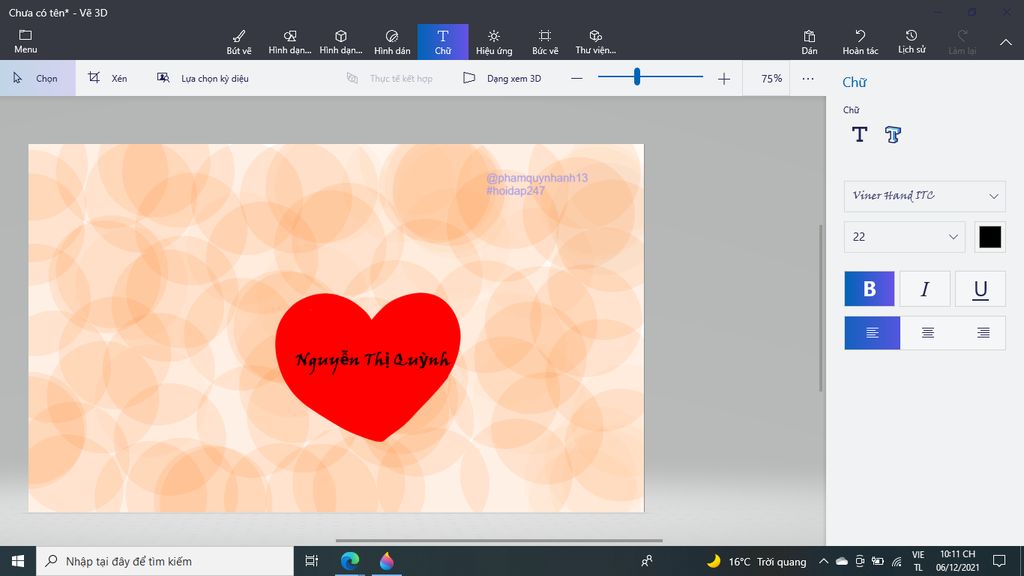Viewport: 1024px width, 576px height.
Task: Open the notification center icon
Action: click(x=999, y=561)
